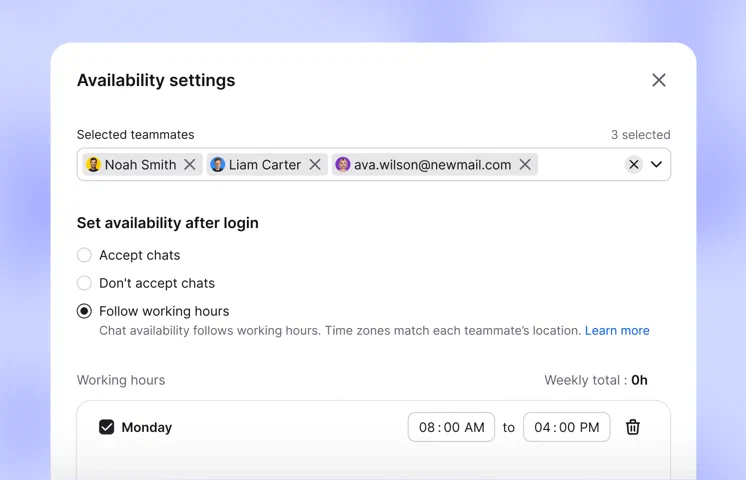Close the Availability settings dialog
The width and height of the screenshot is (746, 480).
pyautogui.click(x=658, y=80)
